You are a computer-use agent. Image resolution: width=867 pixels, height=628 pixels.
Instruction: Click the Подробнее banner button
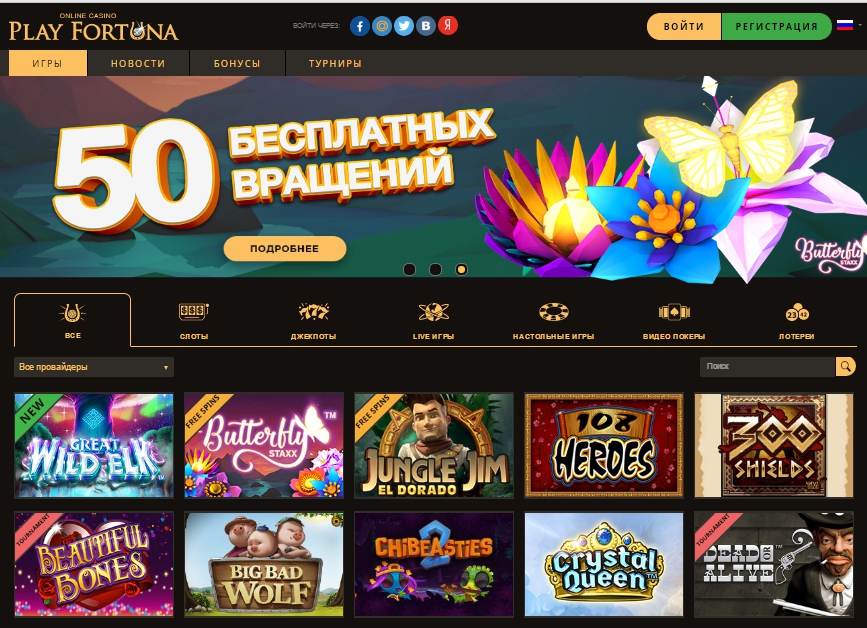tap(285, 249)
